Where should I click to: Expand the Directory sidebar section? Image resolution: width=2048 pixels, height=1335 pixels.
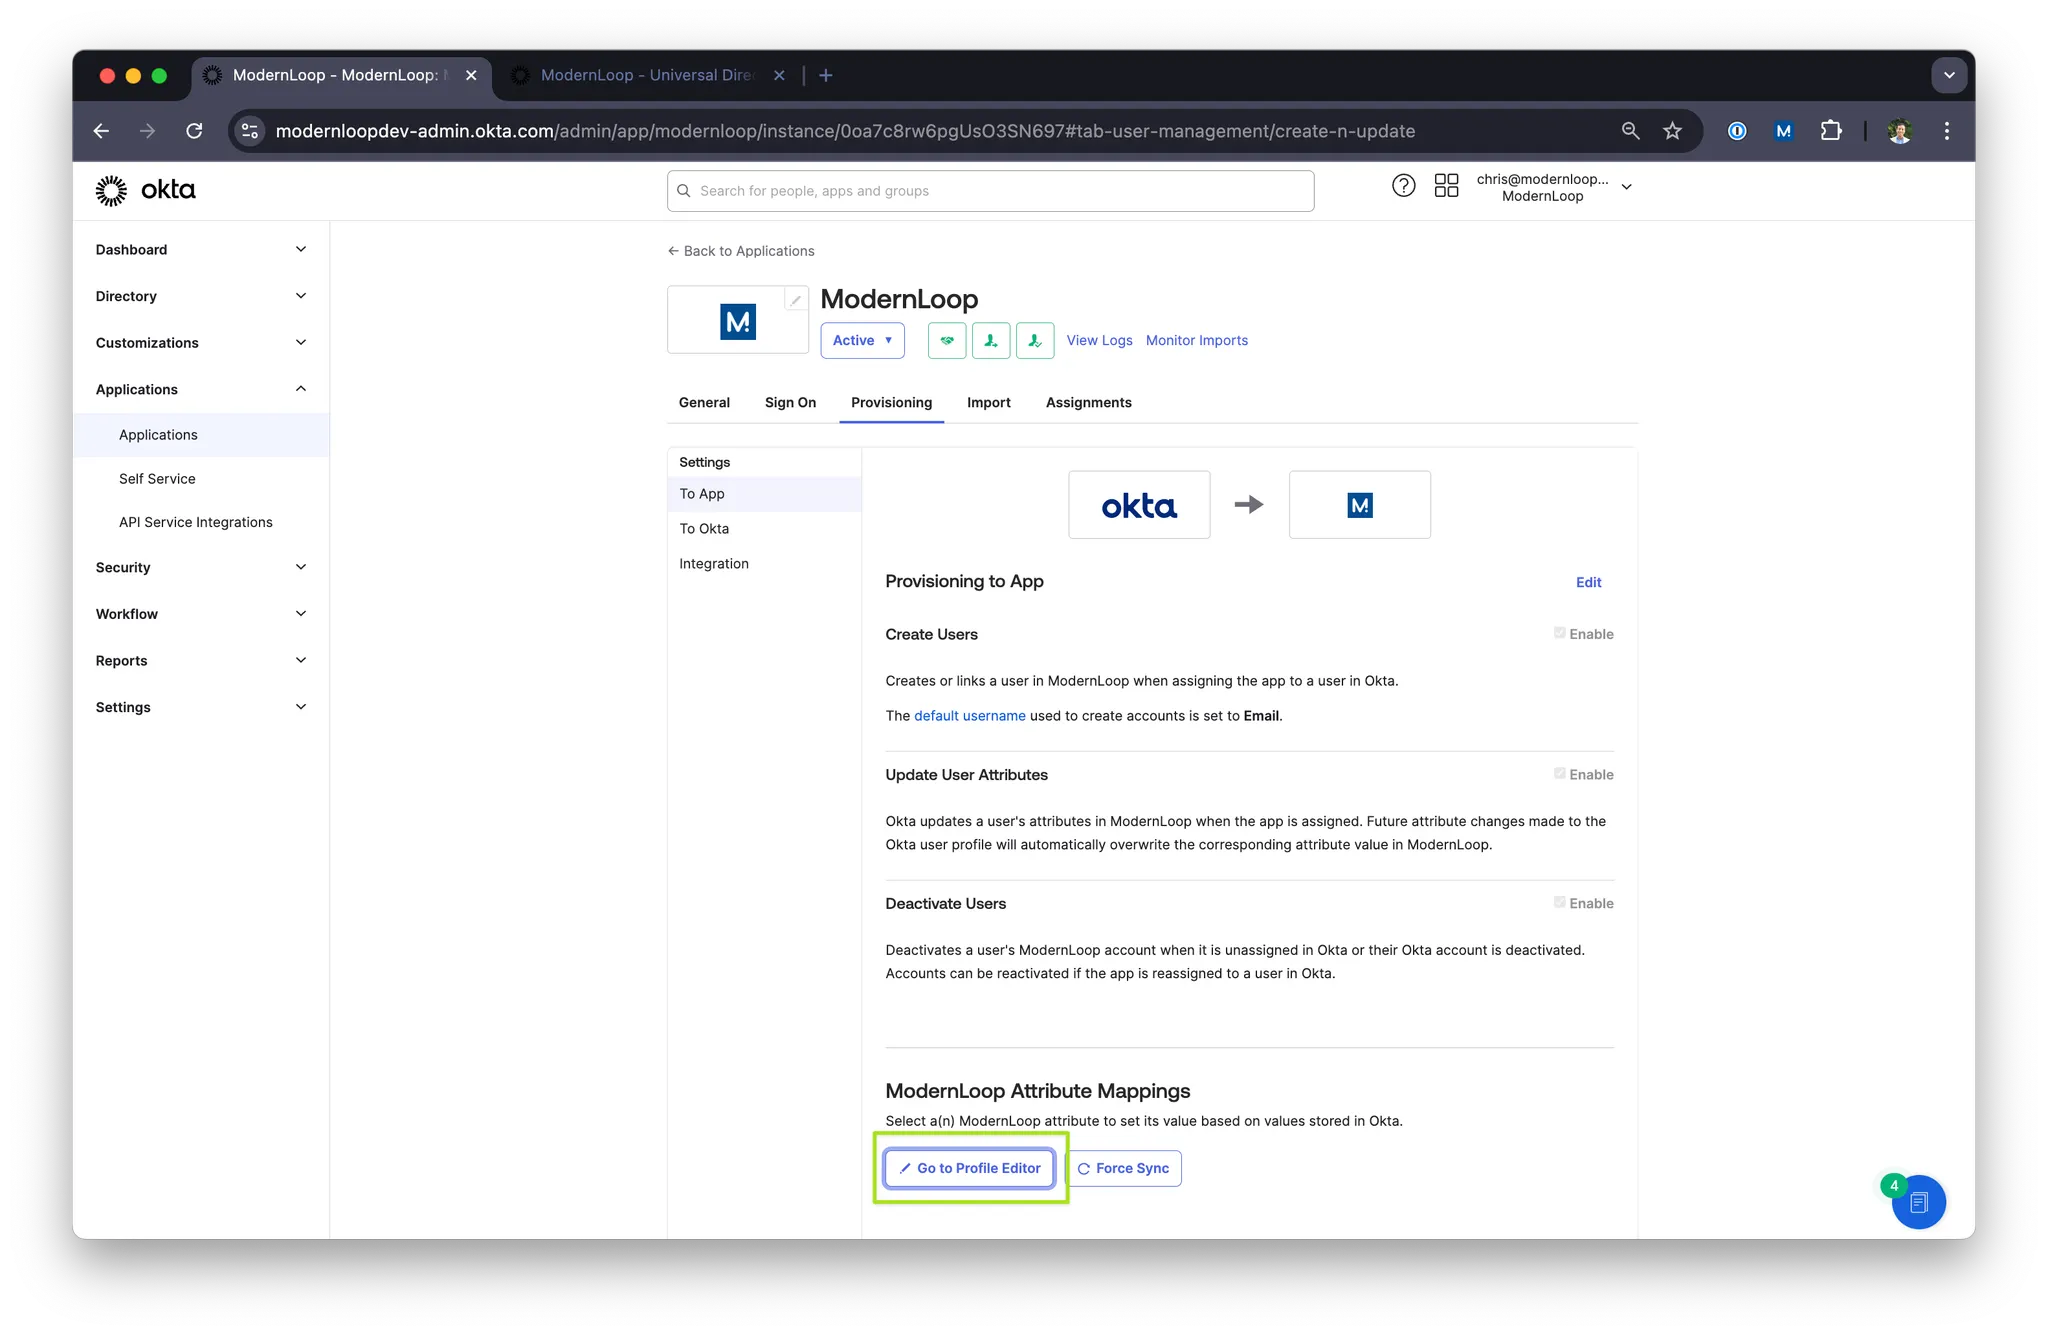point(201,296)
